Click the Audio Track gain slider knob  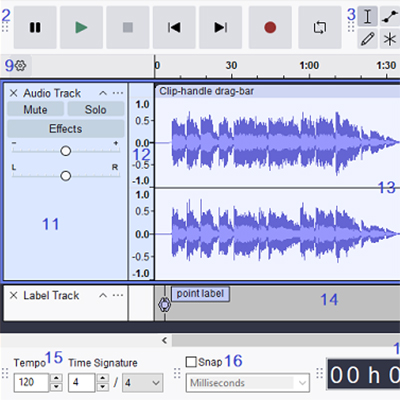pos(66,151)
